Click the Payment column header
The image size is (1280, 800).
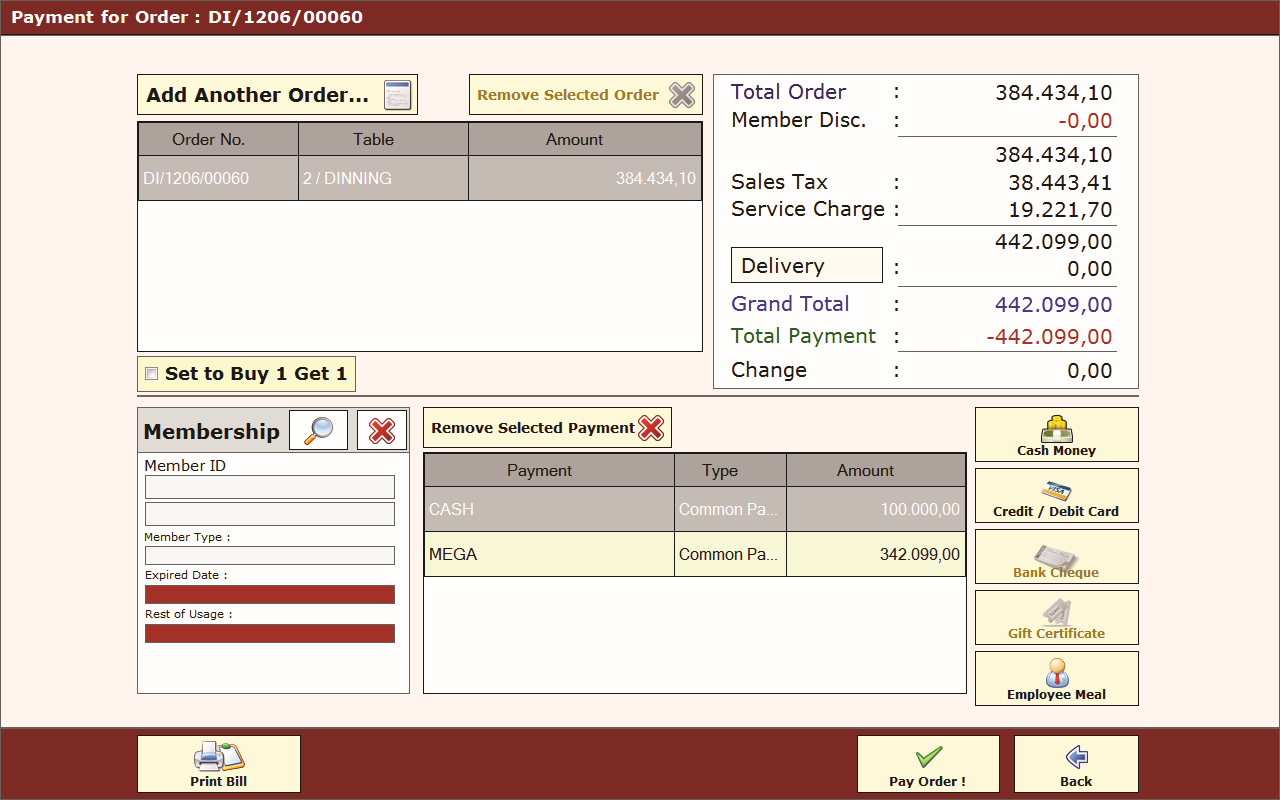tap(549, 470)
